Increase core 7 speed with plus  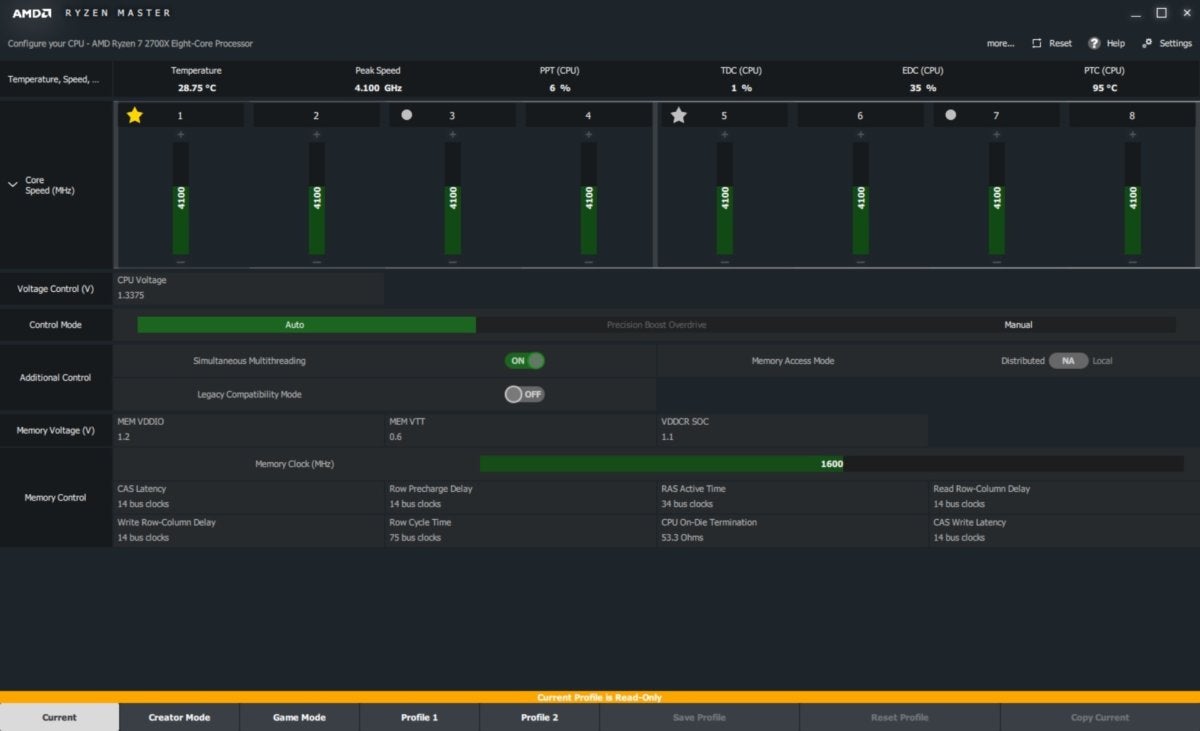pos(997,134)
